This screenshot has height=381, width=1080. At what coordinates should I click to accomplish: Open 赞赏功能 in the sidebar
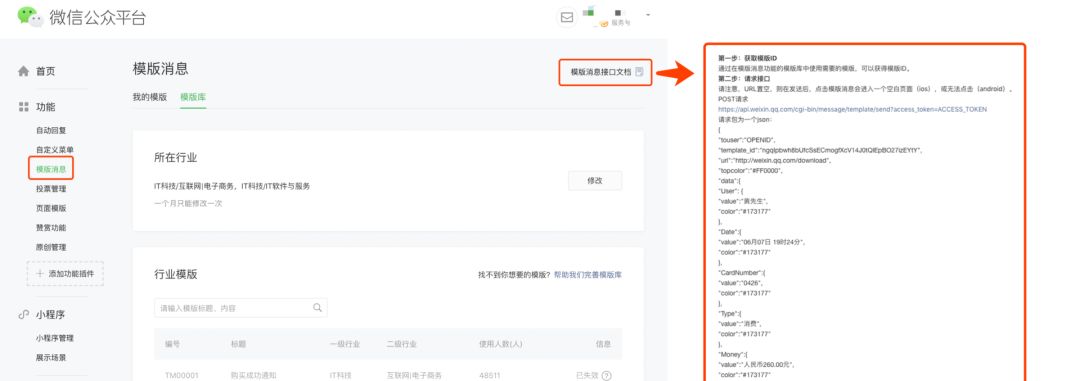(51, 227)
